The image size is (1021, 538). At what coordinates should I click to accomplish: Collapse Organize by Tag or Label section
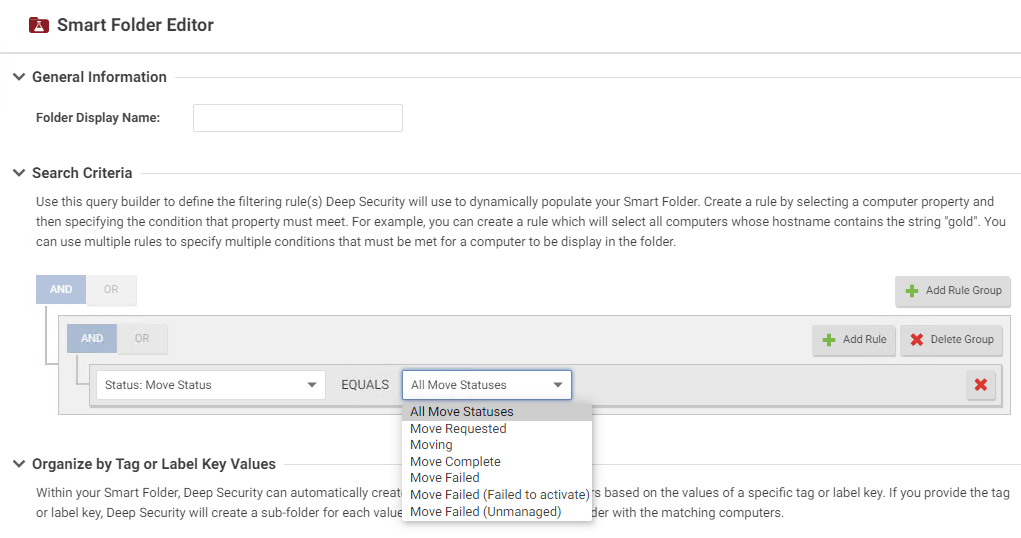19,464
